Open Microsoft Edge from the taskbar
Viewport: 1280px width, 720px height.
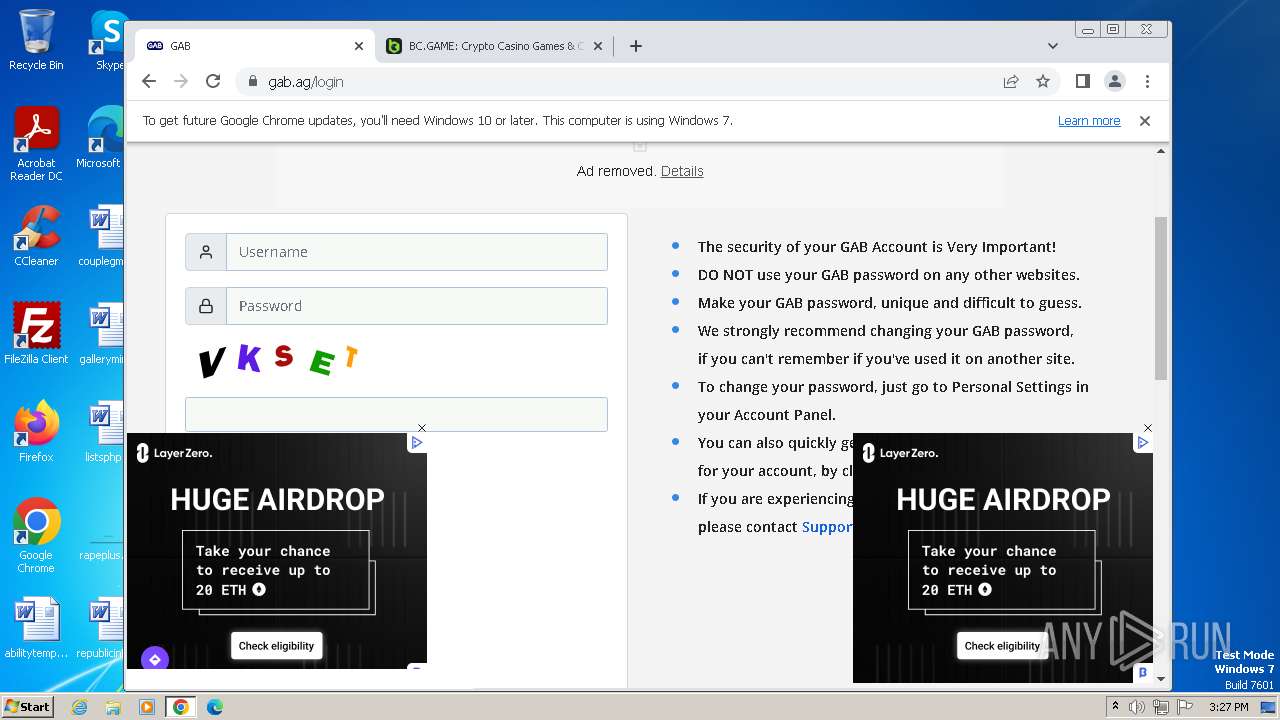click(215, 707)
